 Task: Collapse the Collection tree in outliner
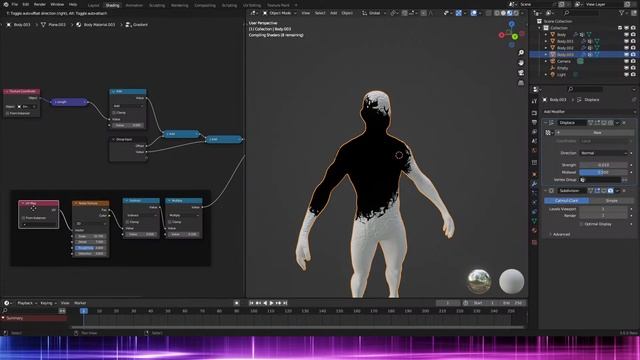pos(540,28)
